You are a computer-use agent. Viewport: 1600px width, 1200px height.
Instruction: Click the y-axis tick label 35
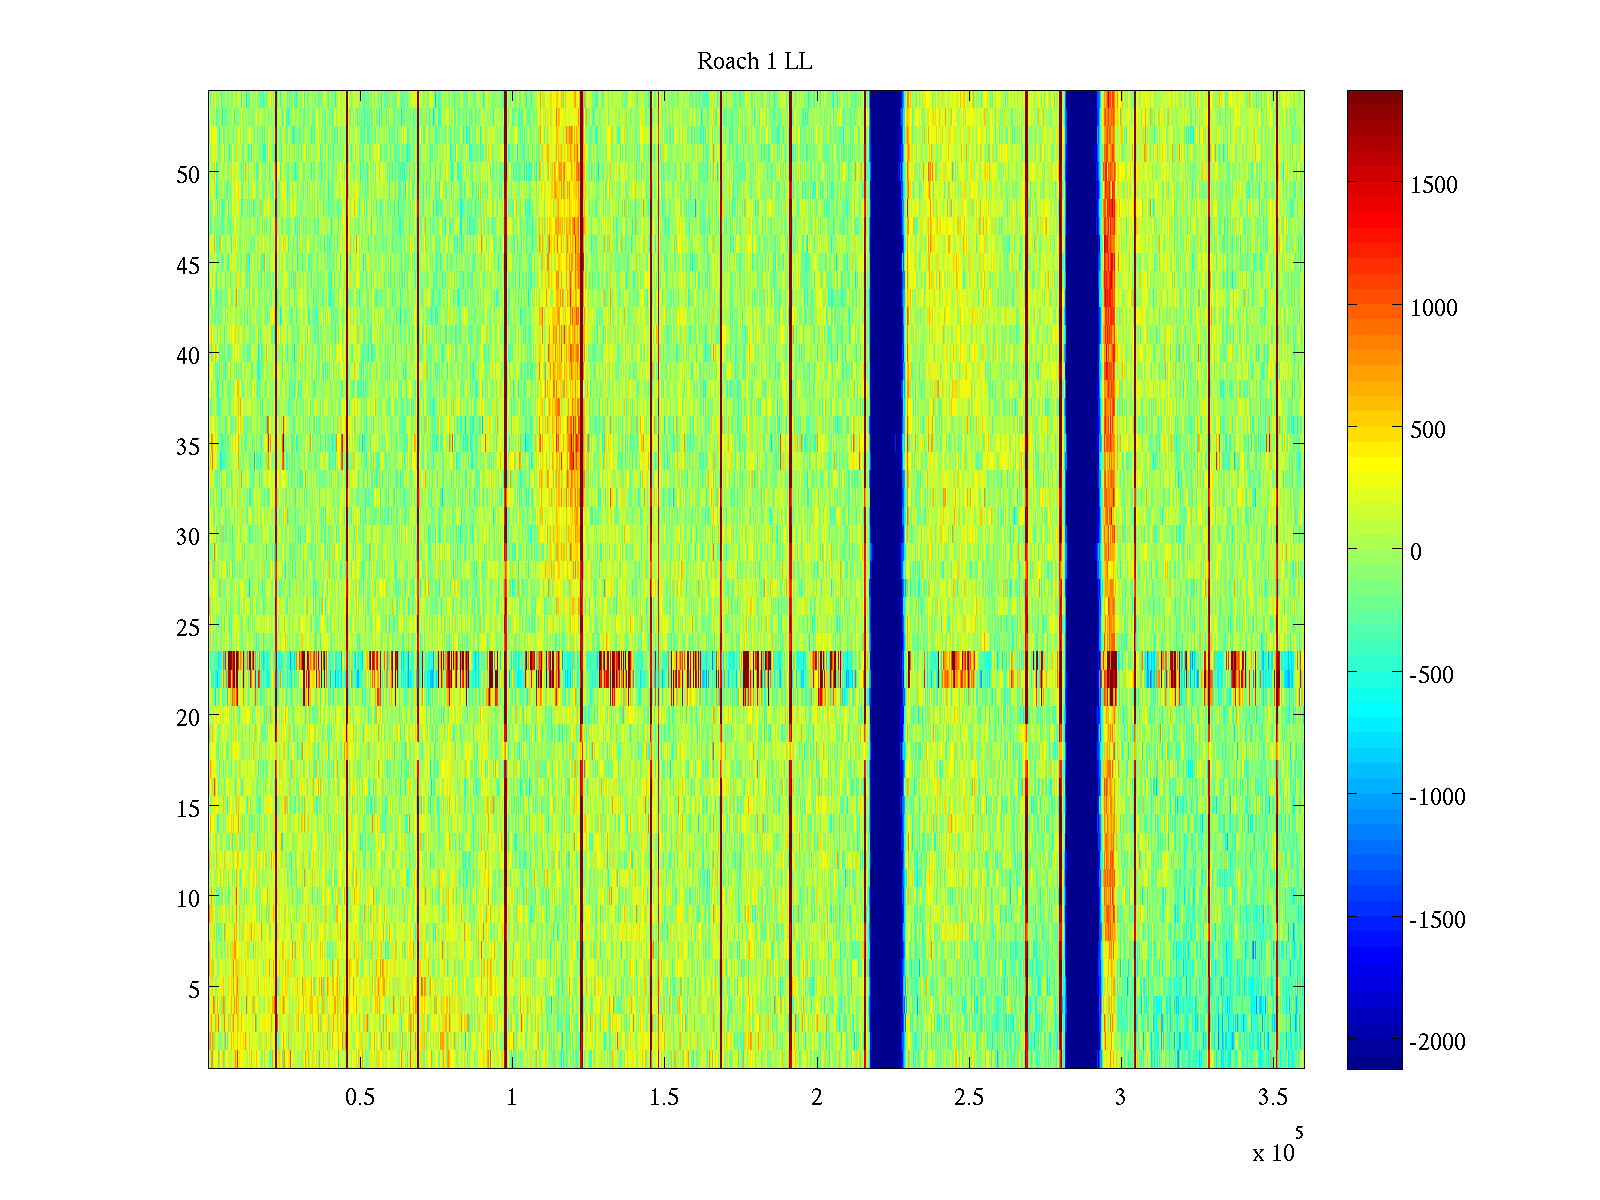click(x=187, y=446)
